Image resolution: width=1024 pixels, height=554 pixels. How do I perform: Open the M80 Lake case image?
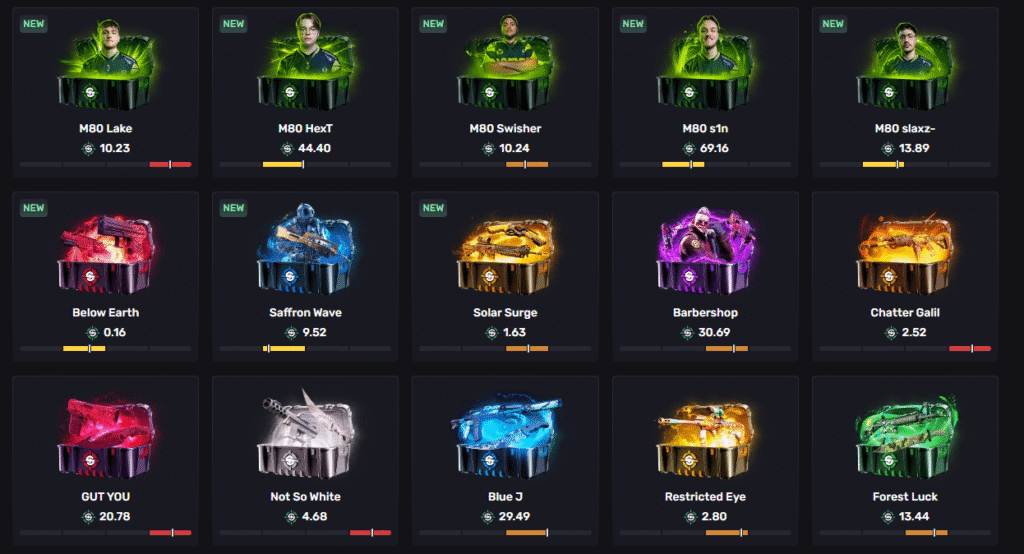point(106,65)
